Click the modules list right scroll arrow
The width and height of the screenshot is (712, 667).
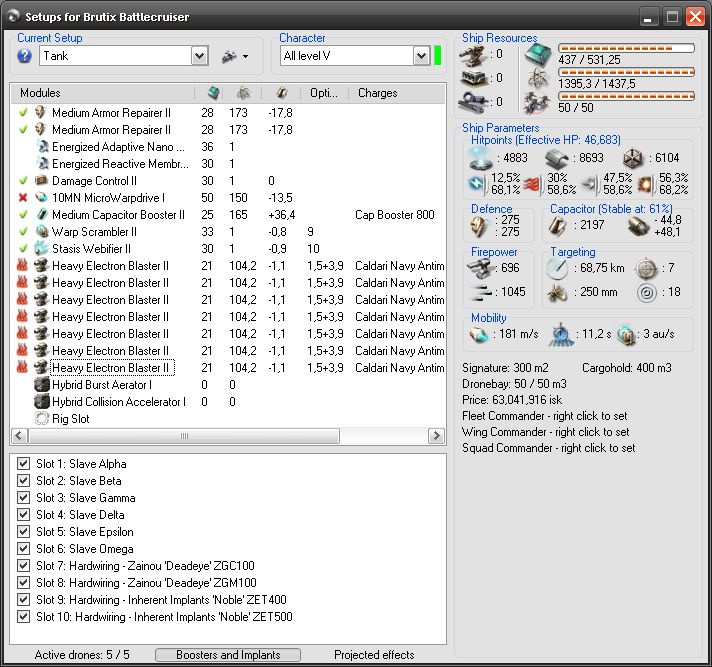pos(436,436)
